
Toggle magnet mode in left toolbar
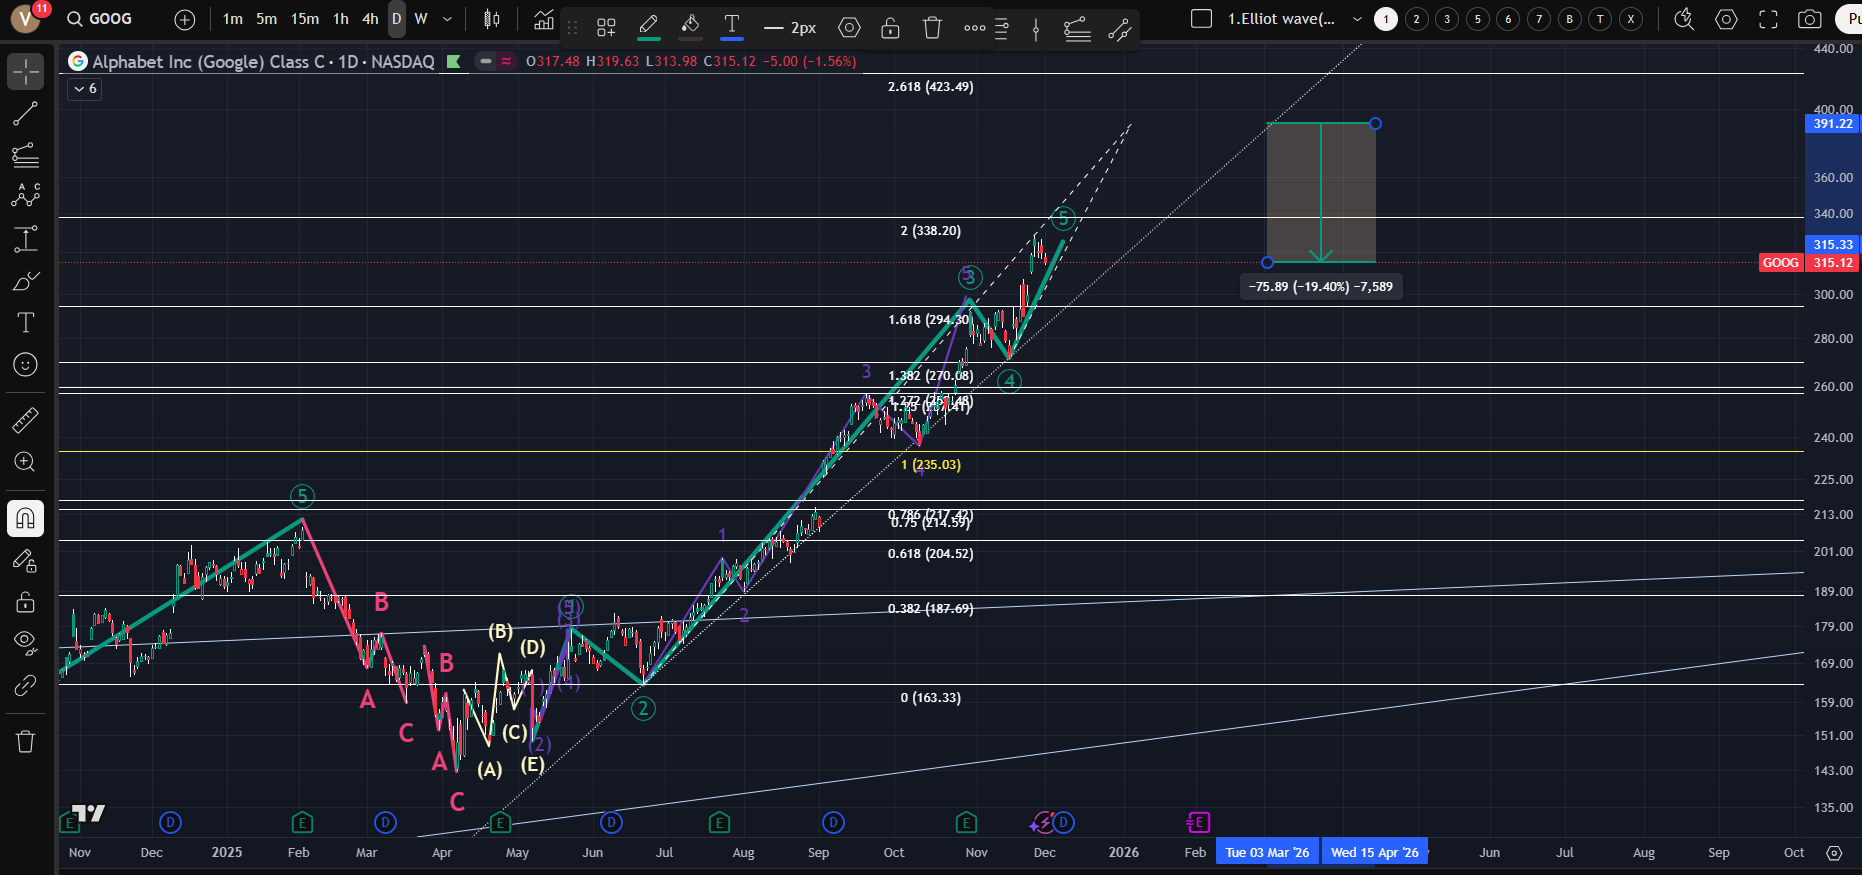coord(25,518)
